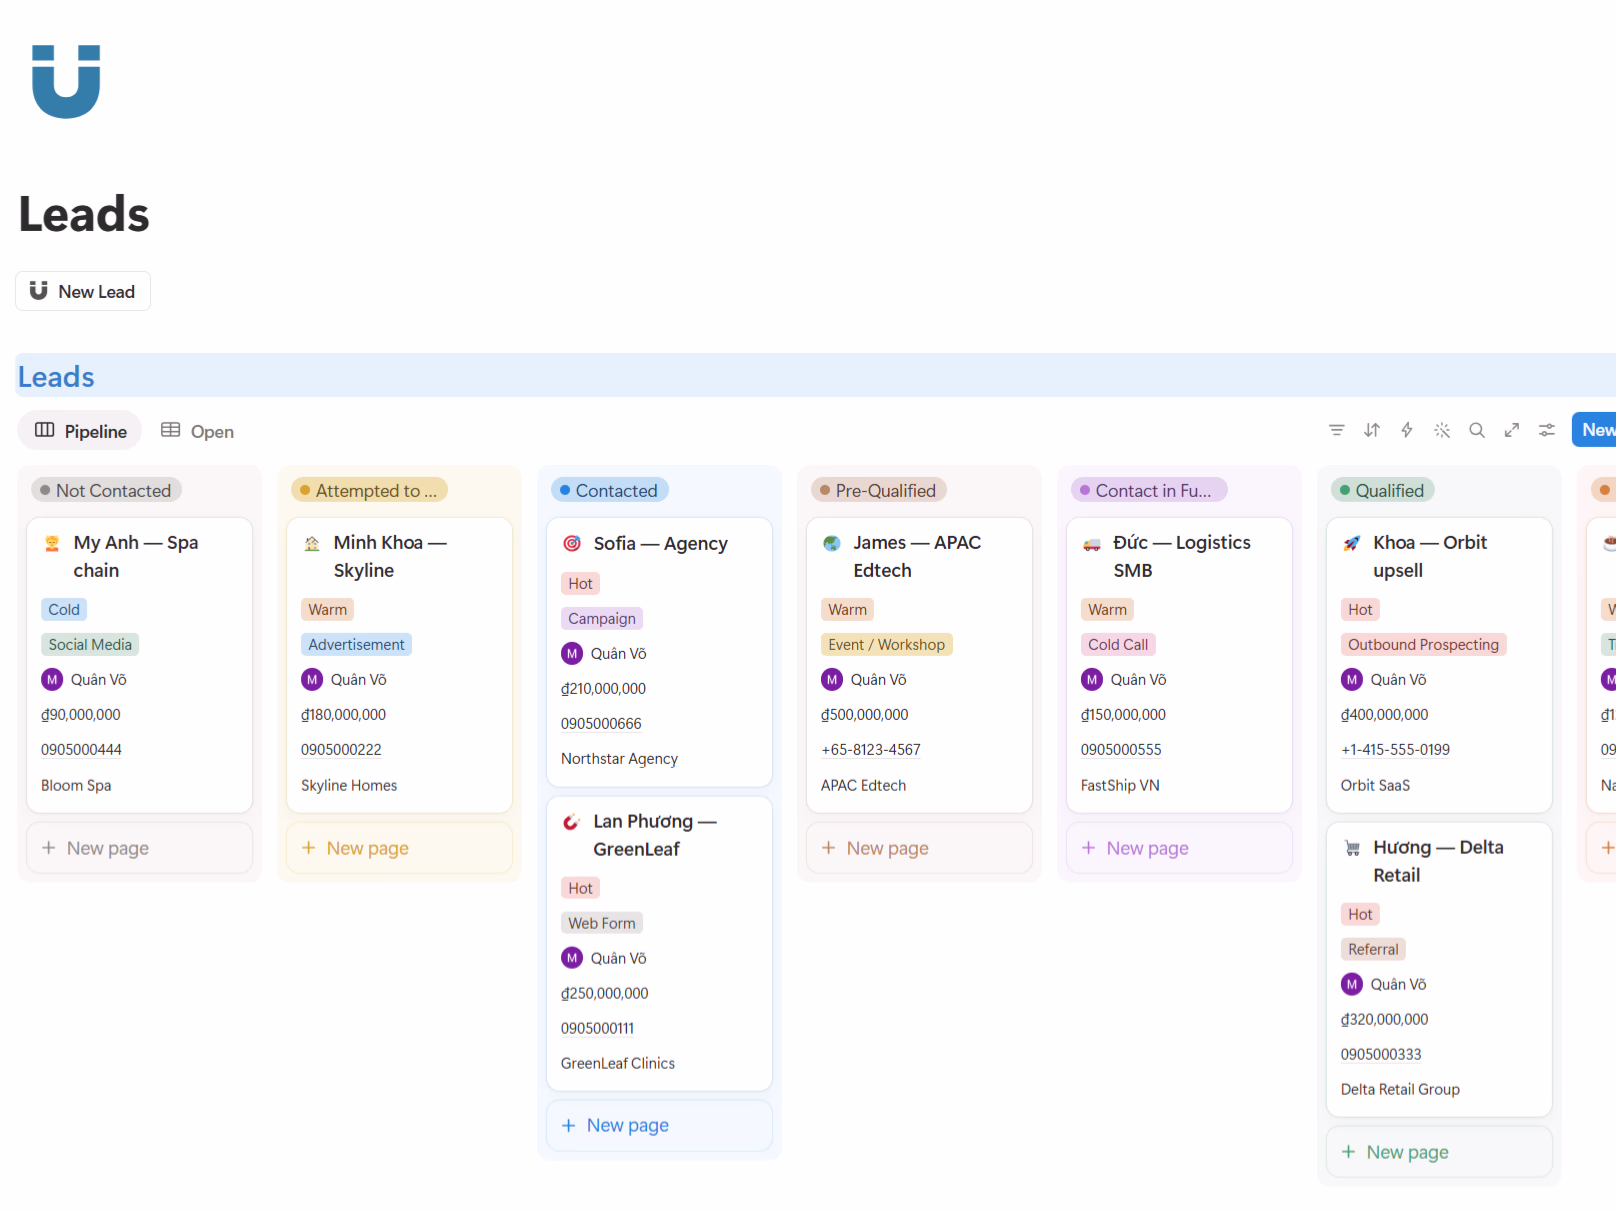The image size is (1616, 1212).
Task: Click the Not Contacted column header
Action: 106,491
